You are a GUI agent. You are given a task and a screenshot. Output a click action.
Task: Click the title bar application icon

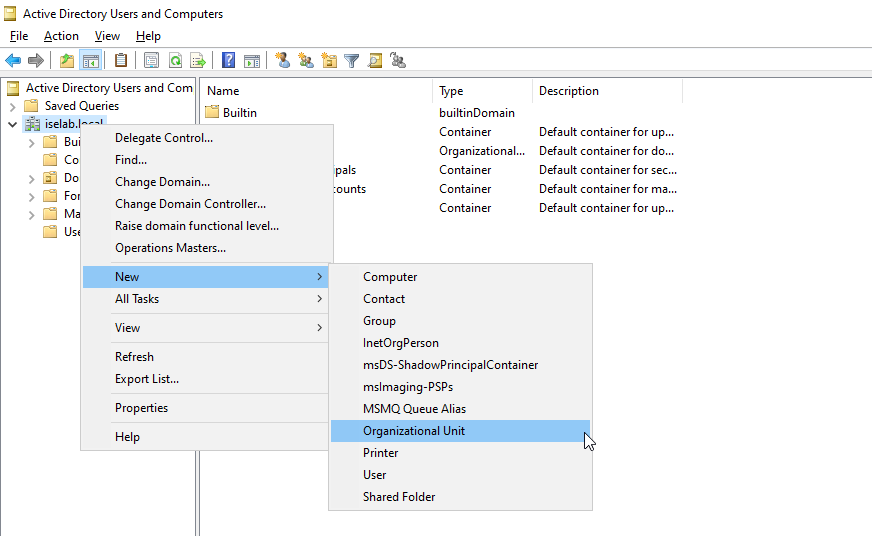coord(10,13)
